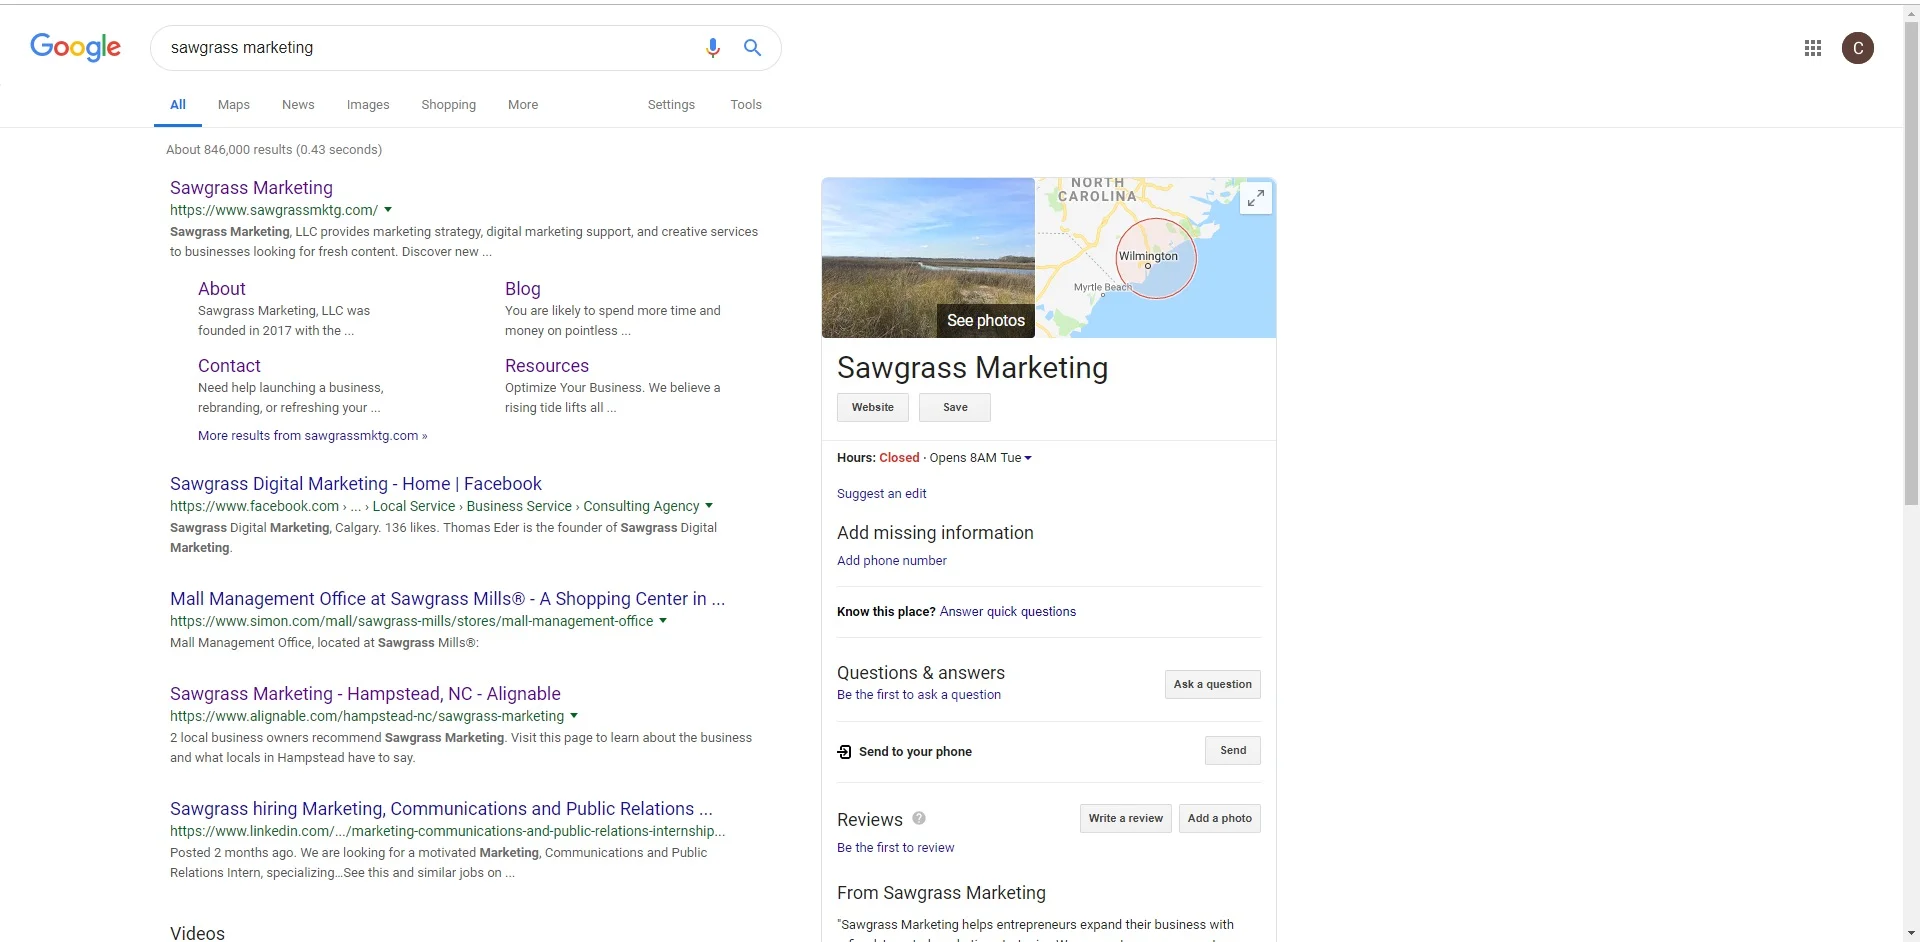Open Sawgrass Digital Marketing Facebook result
The image size is (1920, 942).
356,484
